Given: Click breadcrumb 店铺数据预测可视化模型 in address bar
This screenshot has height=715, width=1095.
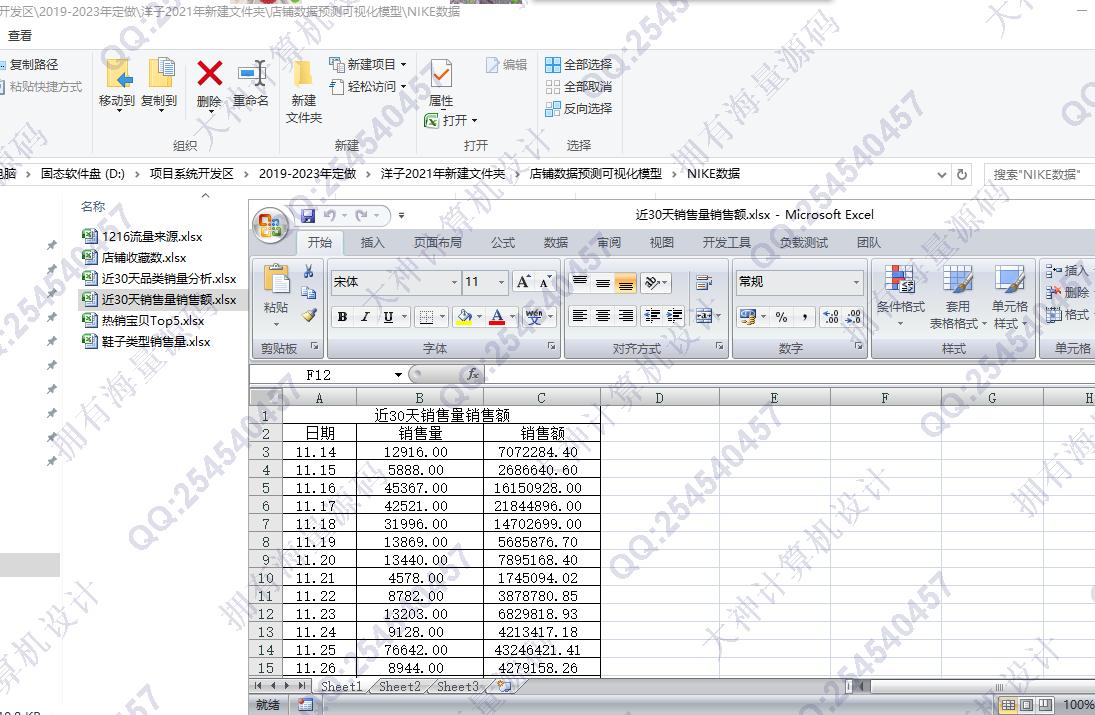Looking at the screenshot, I should coord(596,174).
